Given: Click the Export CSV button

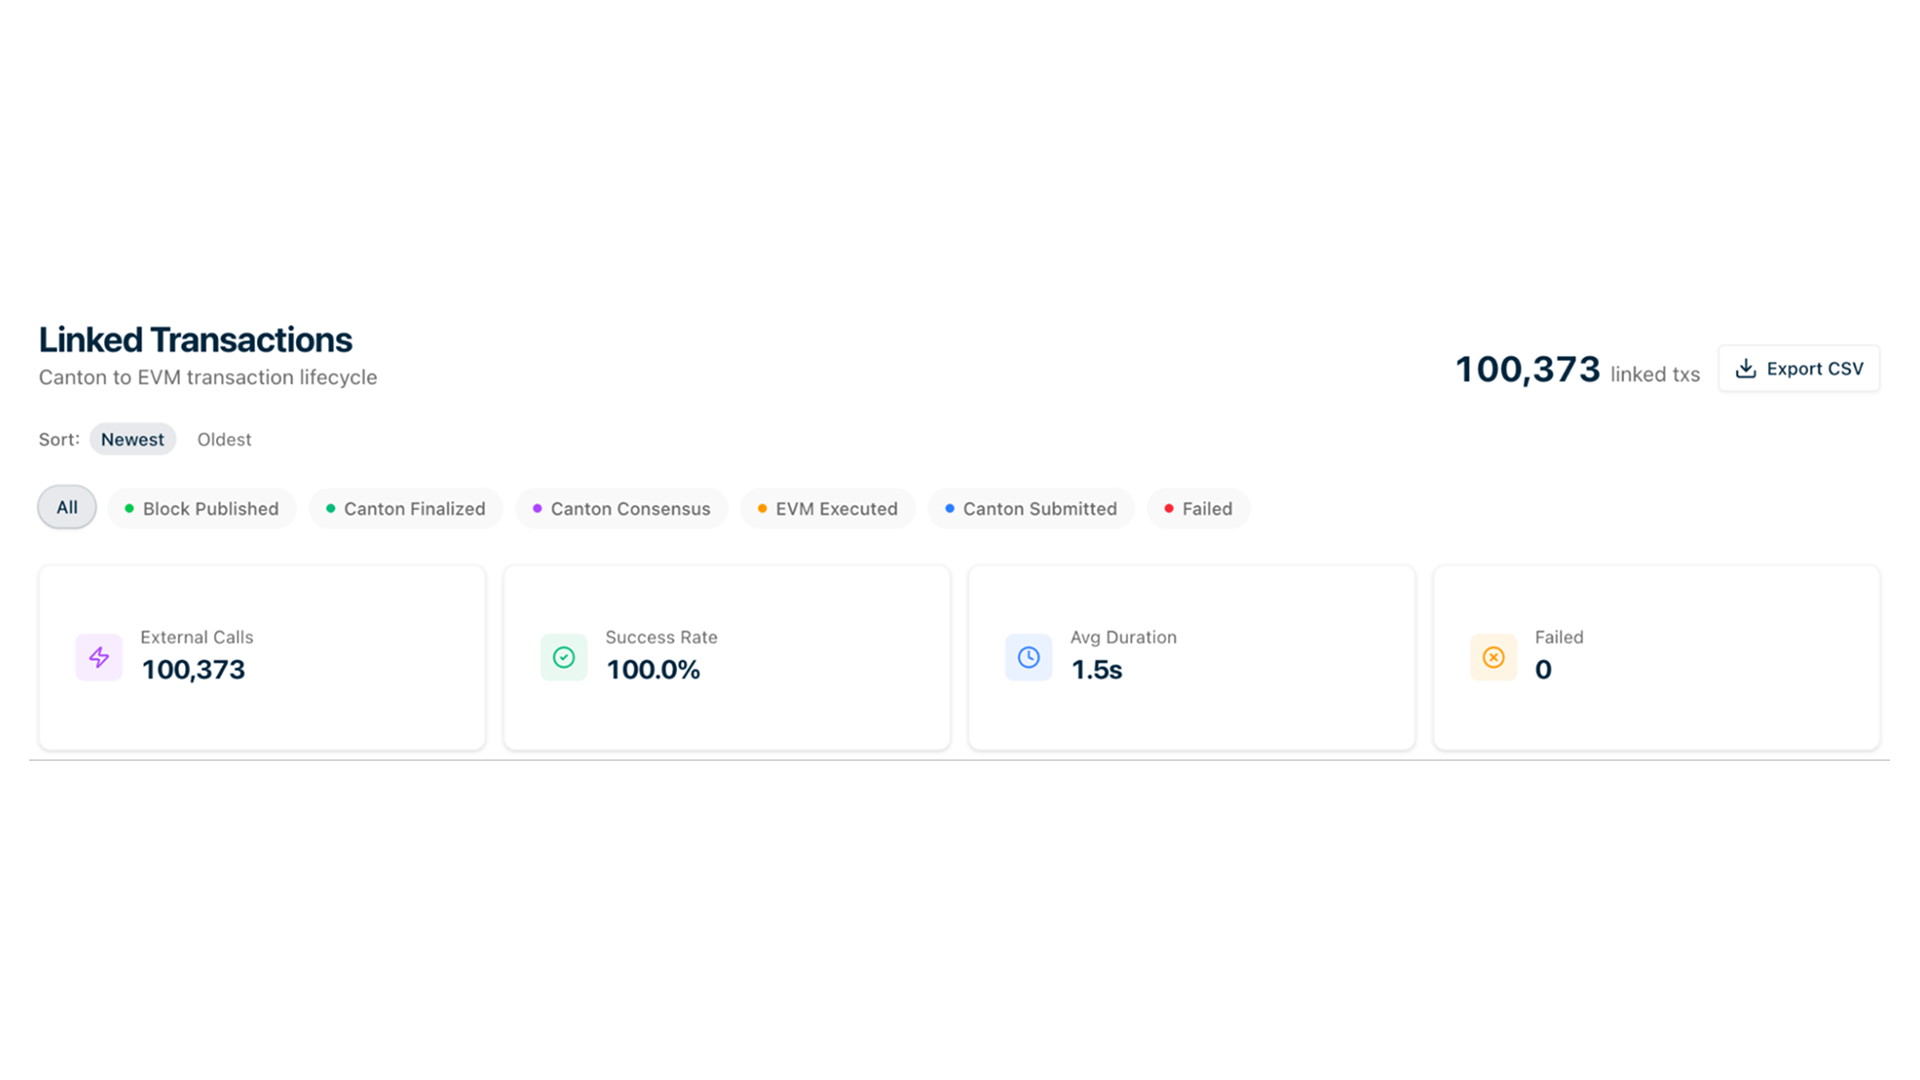Looking at the screenshot, I should click(1798, 368).
